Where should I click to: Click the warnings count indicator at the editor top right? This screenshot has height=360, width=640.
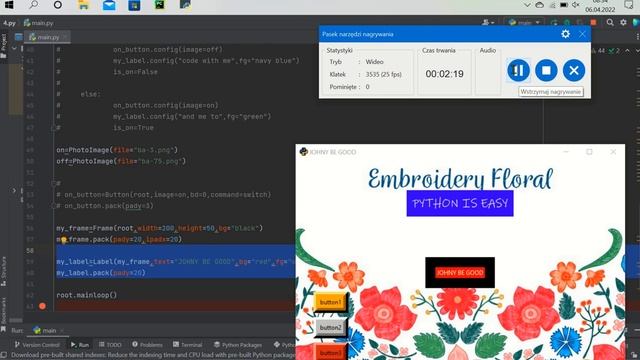click(x=598, y=51)
